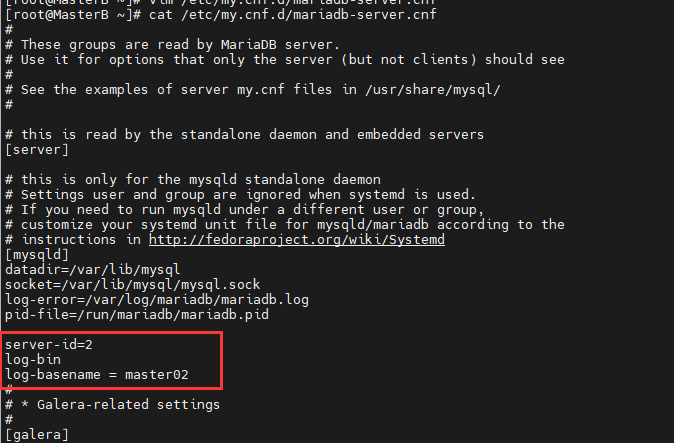Click the fedoraproject.org Systemd wiki link
Image resolution: width=674 pixels, height=443 pixels.
point(296,240)
